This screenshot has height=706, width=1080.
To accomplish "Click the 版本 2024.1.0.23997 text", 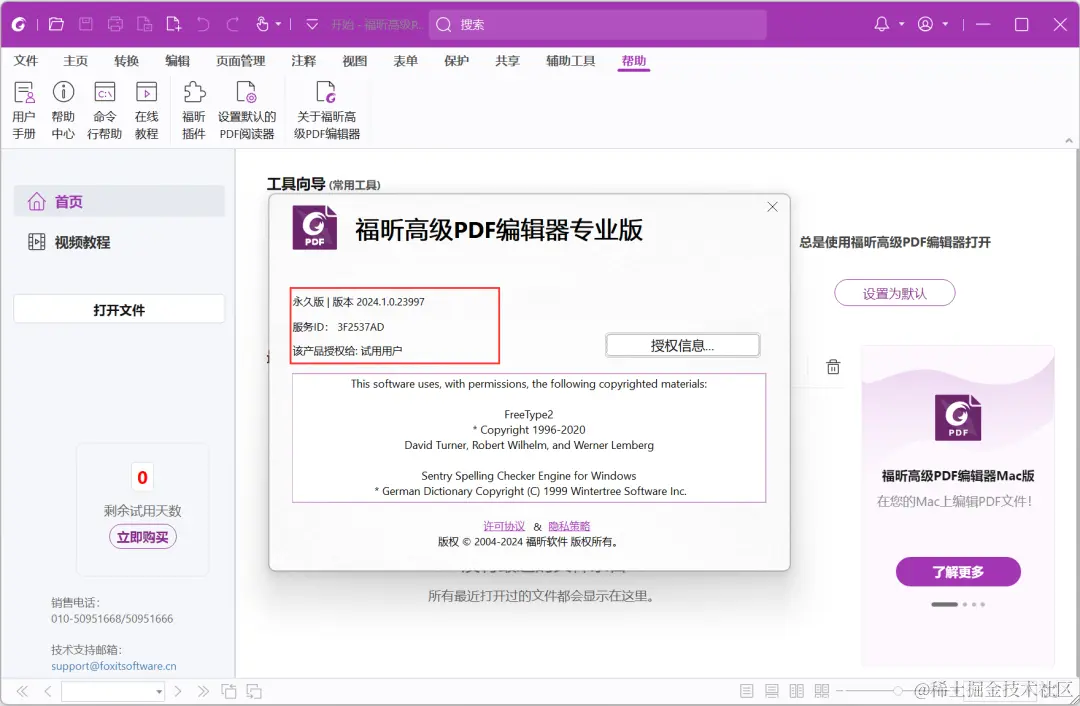I will 378,302.
